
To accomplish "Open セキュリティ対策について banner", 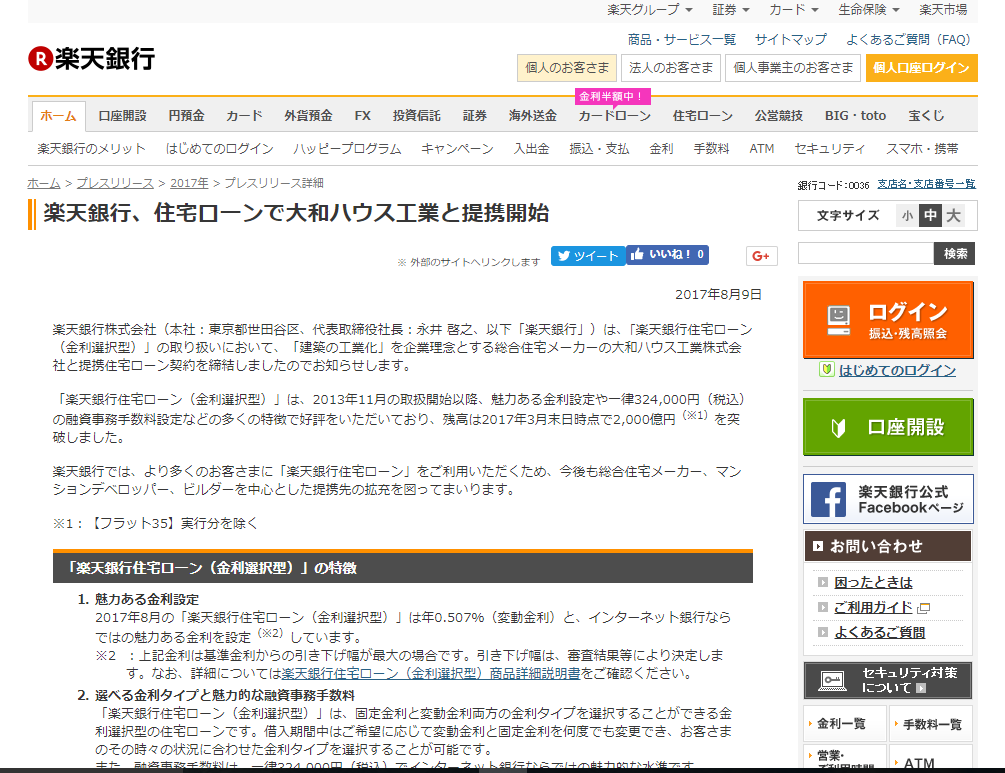I will tap(888, 680).
